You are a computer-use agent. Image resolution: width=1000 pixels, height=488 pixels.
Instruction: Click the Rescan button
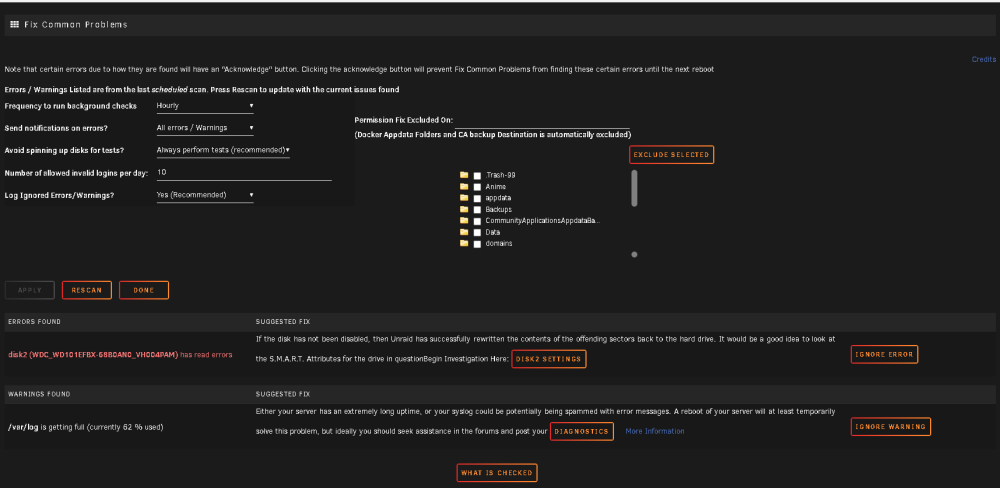[x=87, y=290]
